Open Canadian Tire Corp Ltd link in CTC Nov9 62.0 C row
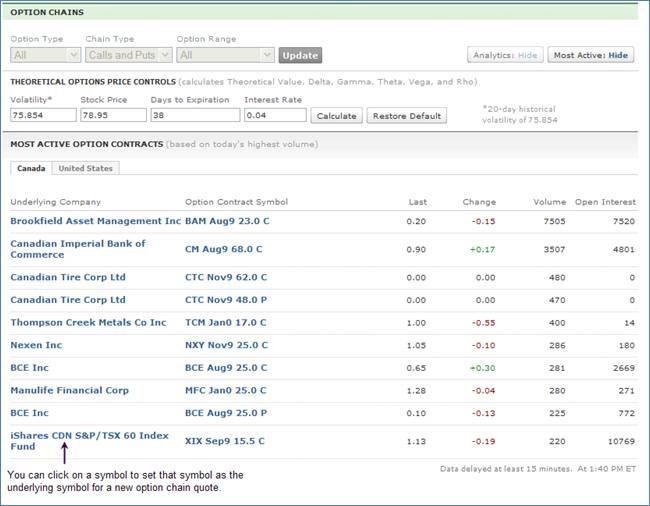The image size is (650, 506). tap(68, 277)
